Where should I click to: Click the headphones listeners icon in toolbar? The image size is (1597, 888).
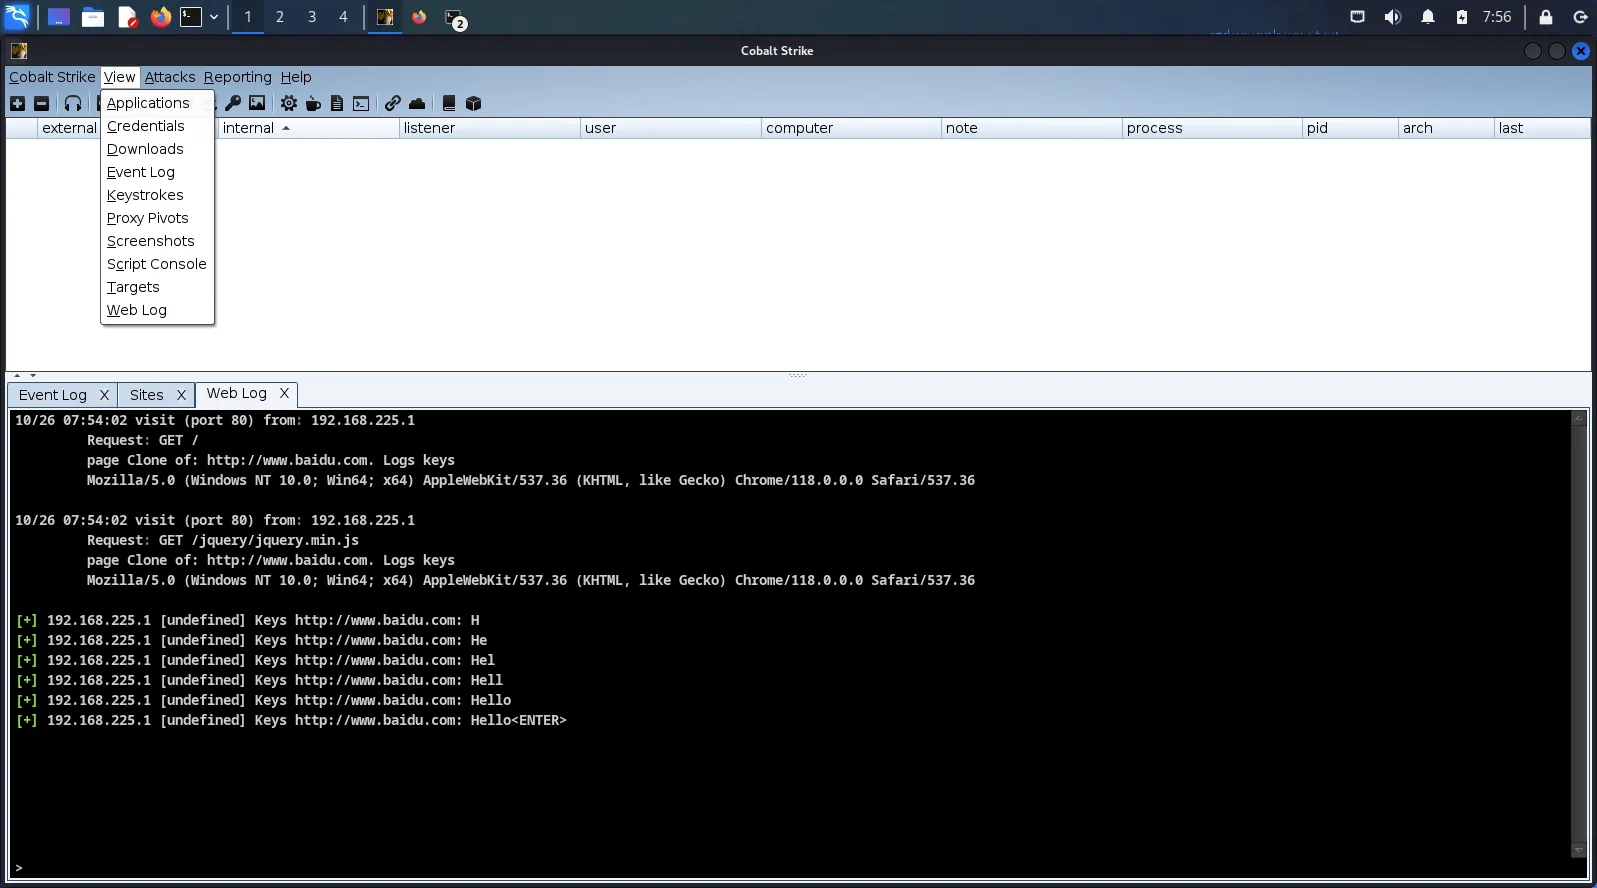point(73,103)
